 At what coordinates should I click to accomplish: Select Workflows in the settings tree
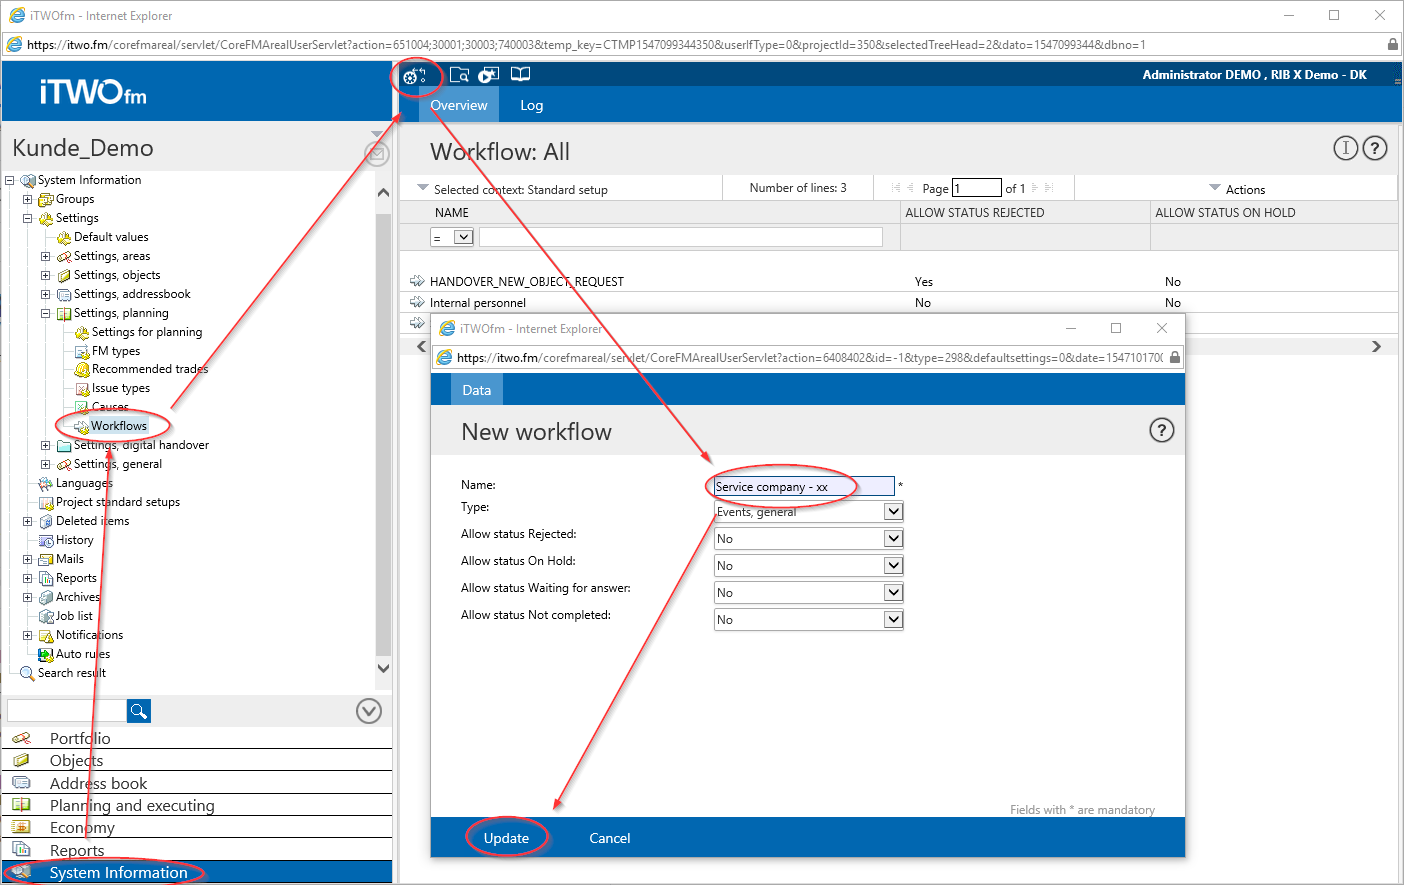pos(118,426)
